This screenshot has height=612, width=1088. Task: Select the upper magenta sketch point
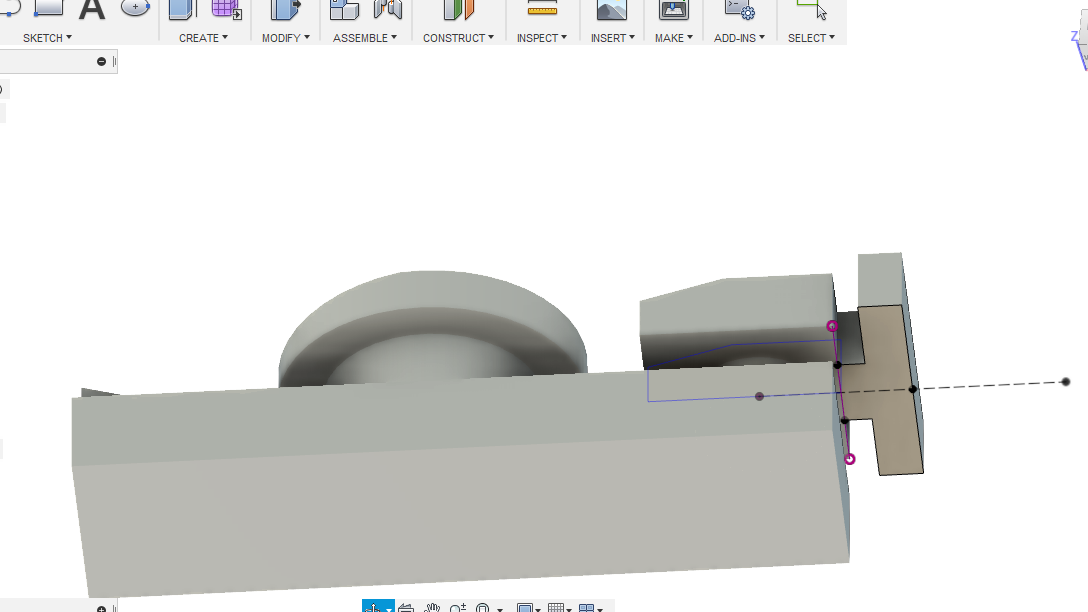(x=832, y=326)
